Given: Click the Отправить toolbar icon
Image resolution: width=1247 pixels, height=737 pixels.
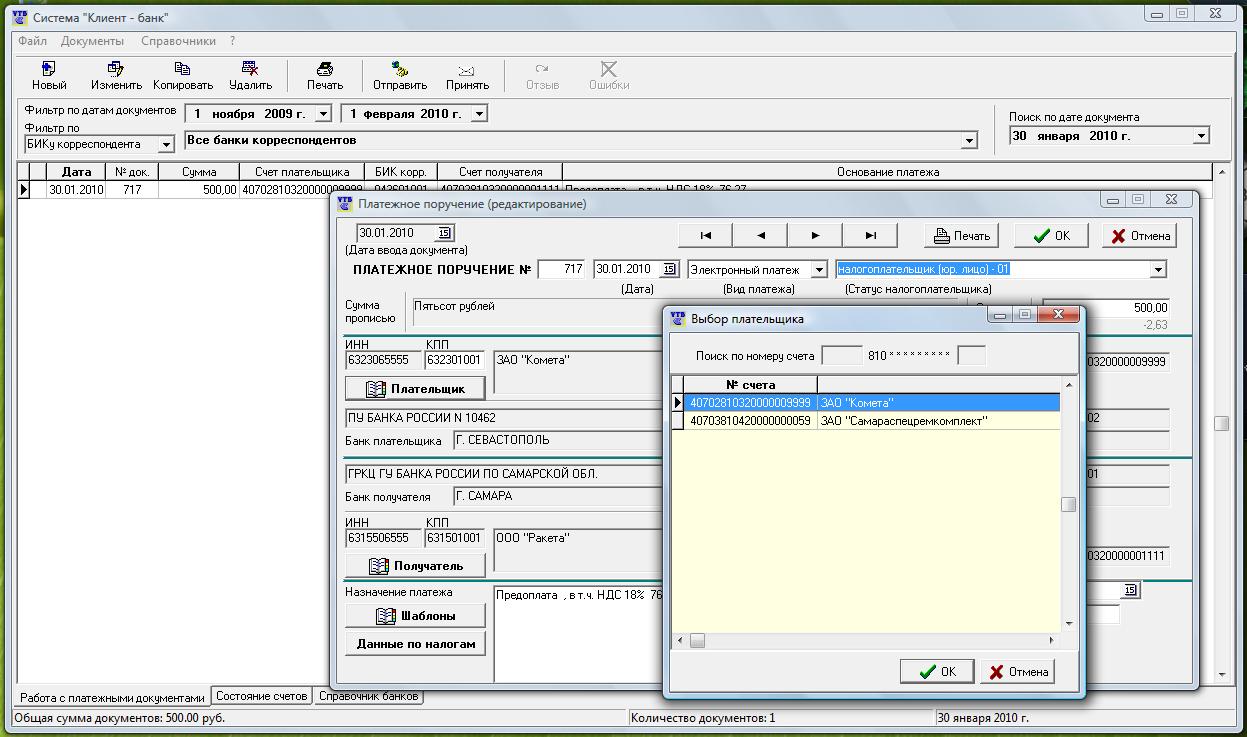Looking at the screenshot, I should (400, 76).
